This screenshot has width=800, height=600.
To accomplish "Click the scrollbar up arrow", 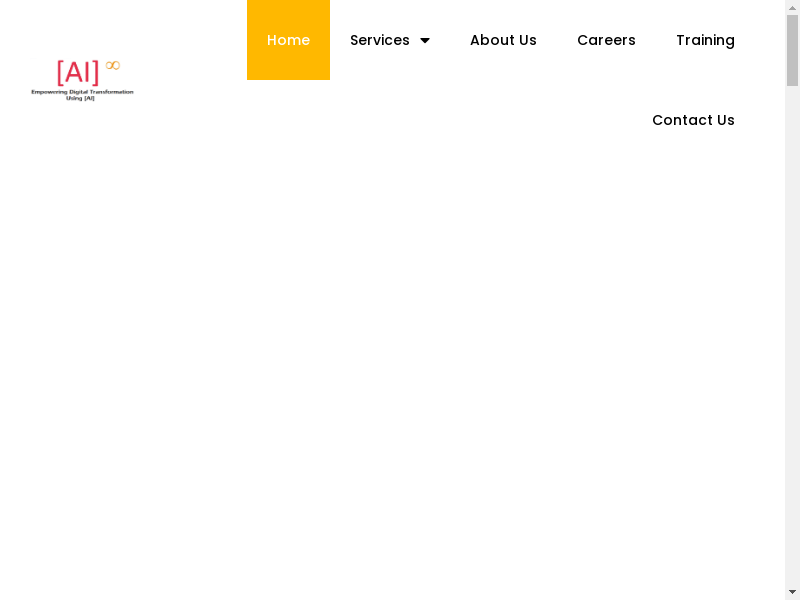I will point(792,7).
